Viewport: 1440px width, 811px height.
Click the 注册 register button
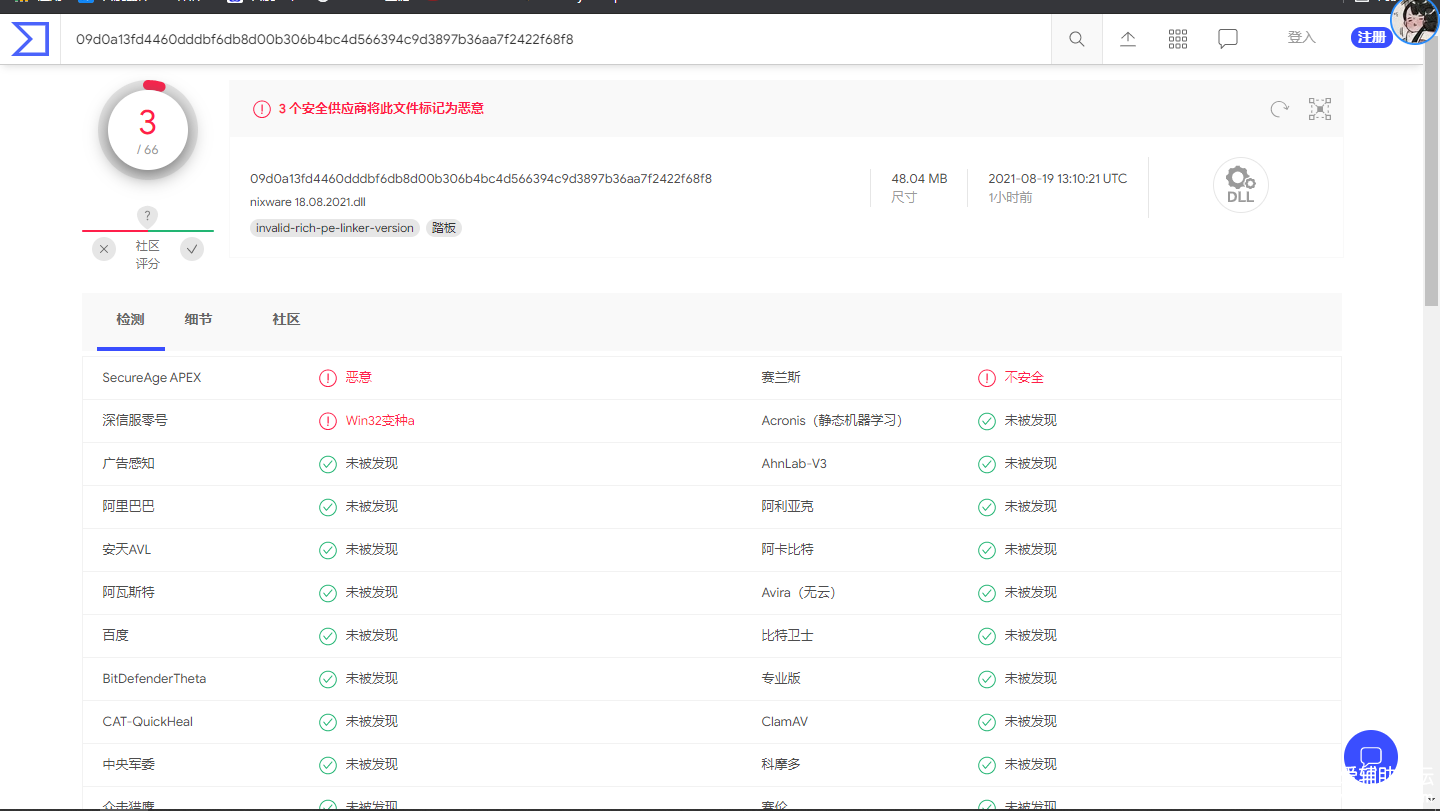coord(1372,38)
